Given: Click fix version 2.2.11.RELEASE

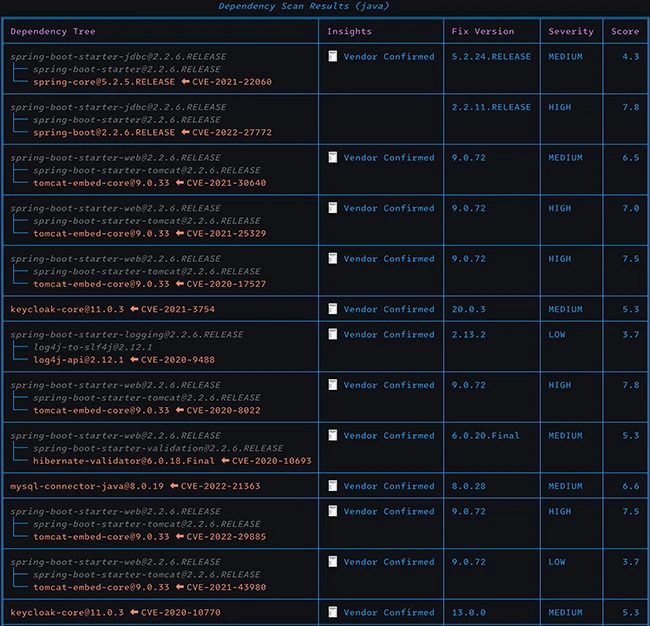Looking at the screenshot, I should 491,107.
